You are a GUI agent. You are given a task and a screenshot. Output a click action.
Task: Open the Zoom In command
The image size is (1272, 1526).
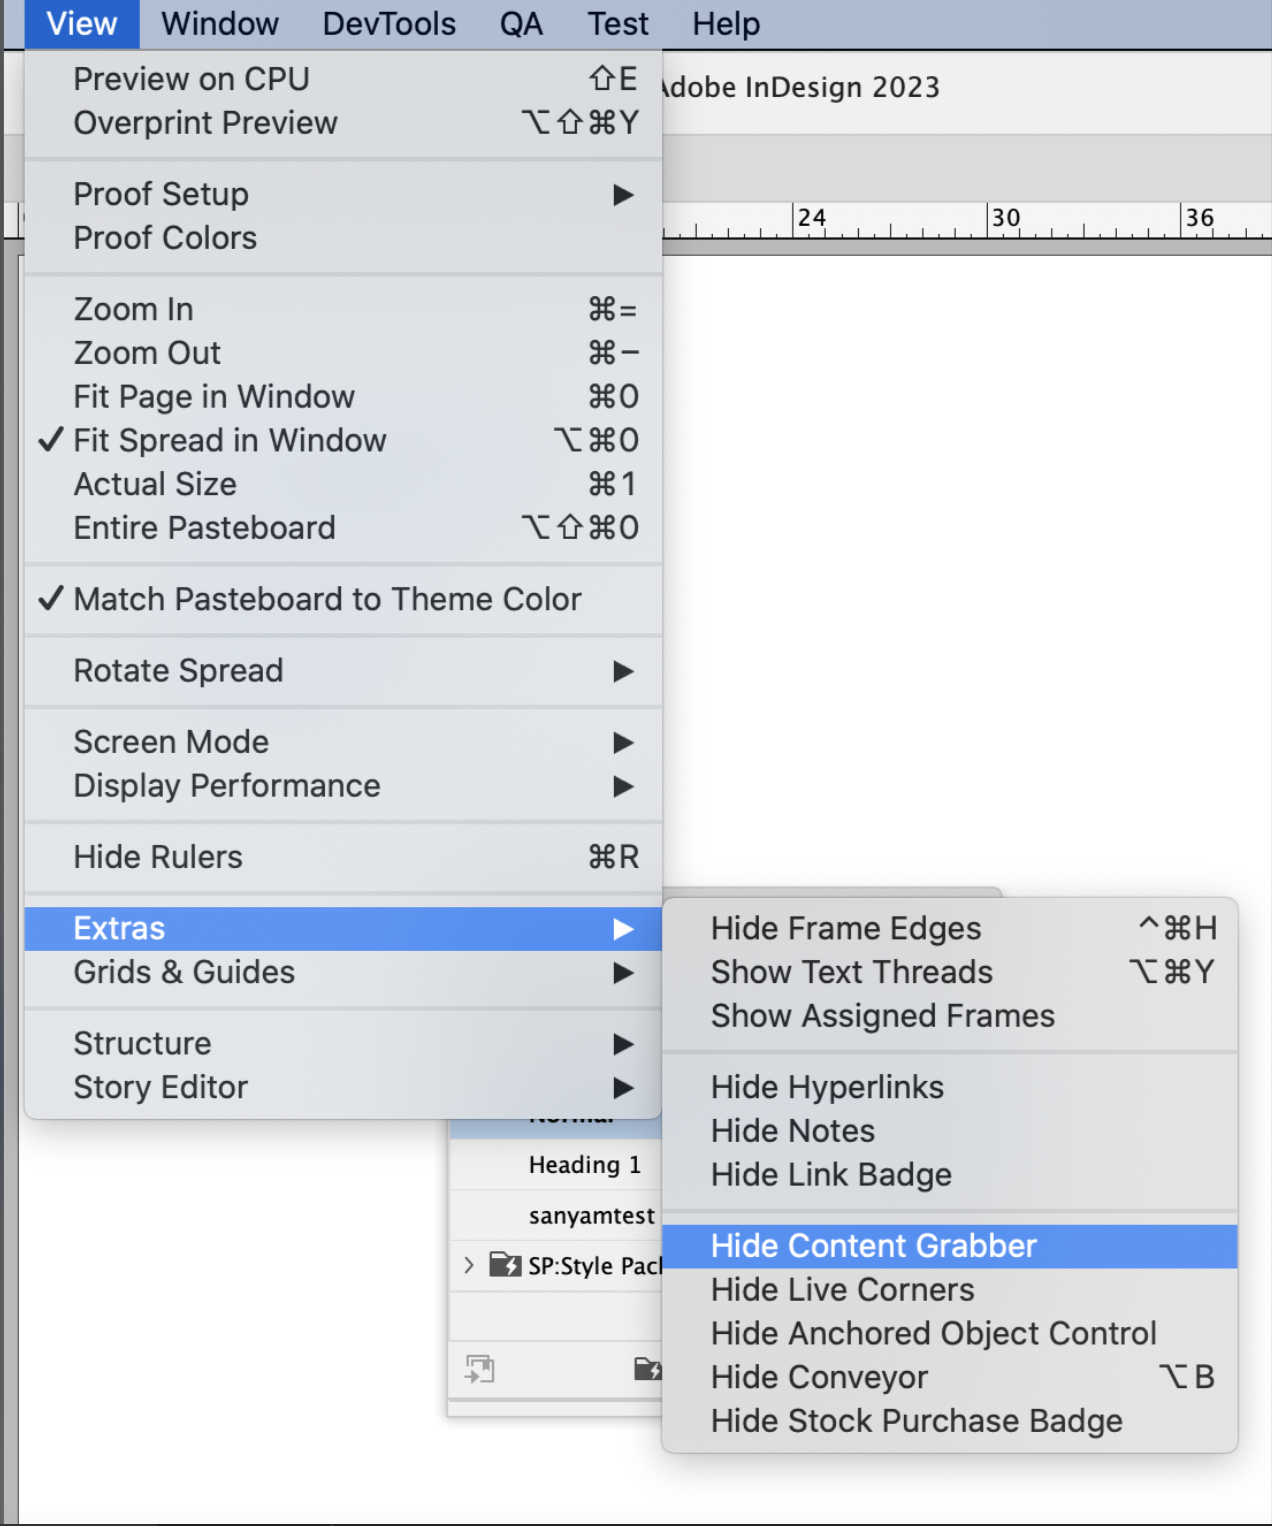pyautogui.click(x=133, y=309)
